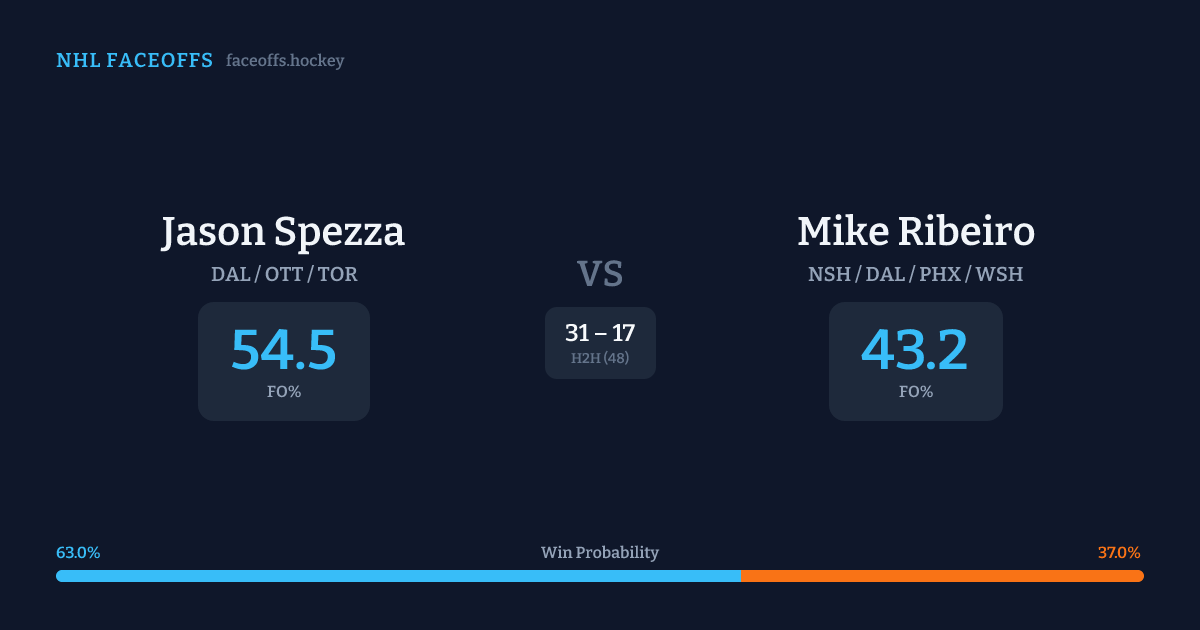Click the VS text between players
Viewport: 1200px width, 630px height.
pyautogui.click(x=600, y=274)
